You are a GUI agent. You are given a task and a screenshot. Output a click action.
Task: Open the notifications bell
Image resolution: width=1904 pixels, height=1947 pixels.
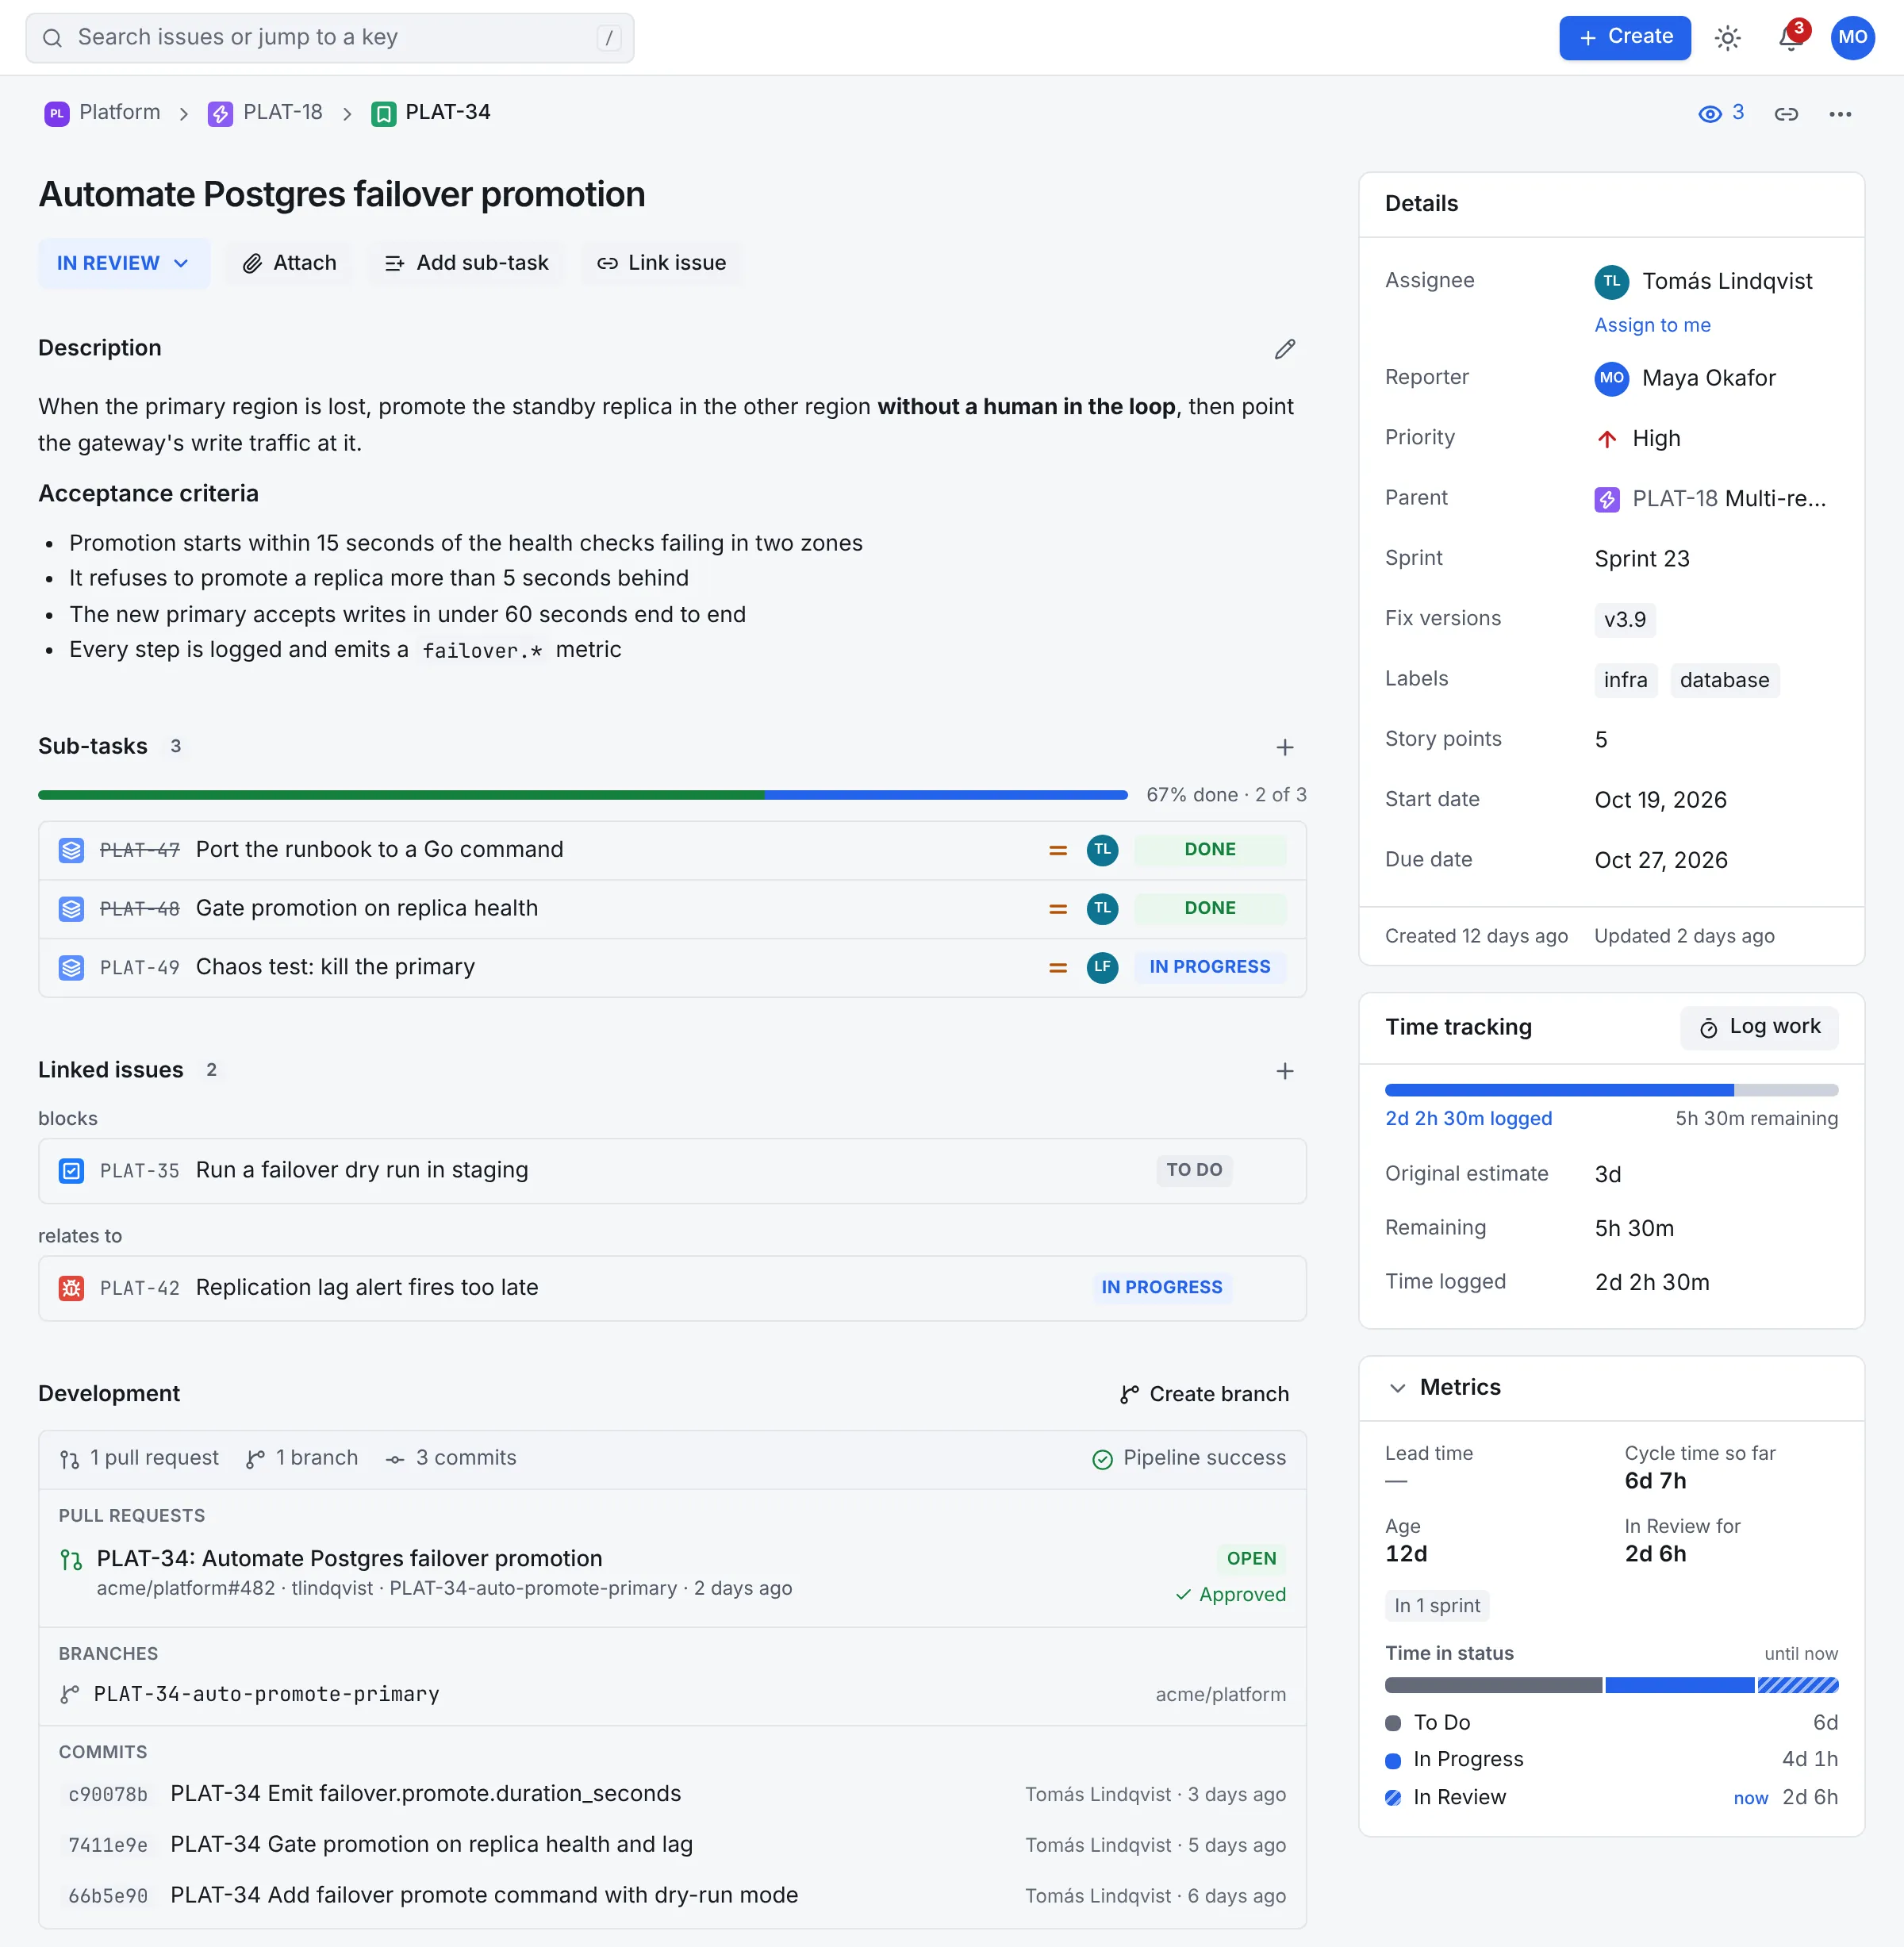(x=1790, y=38)
